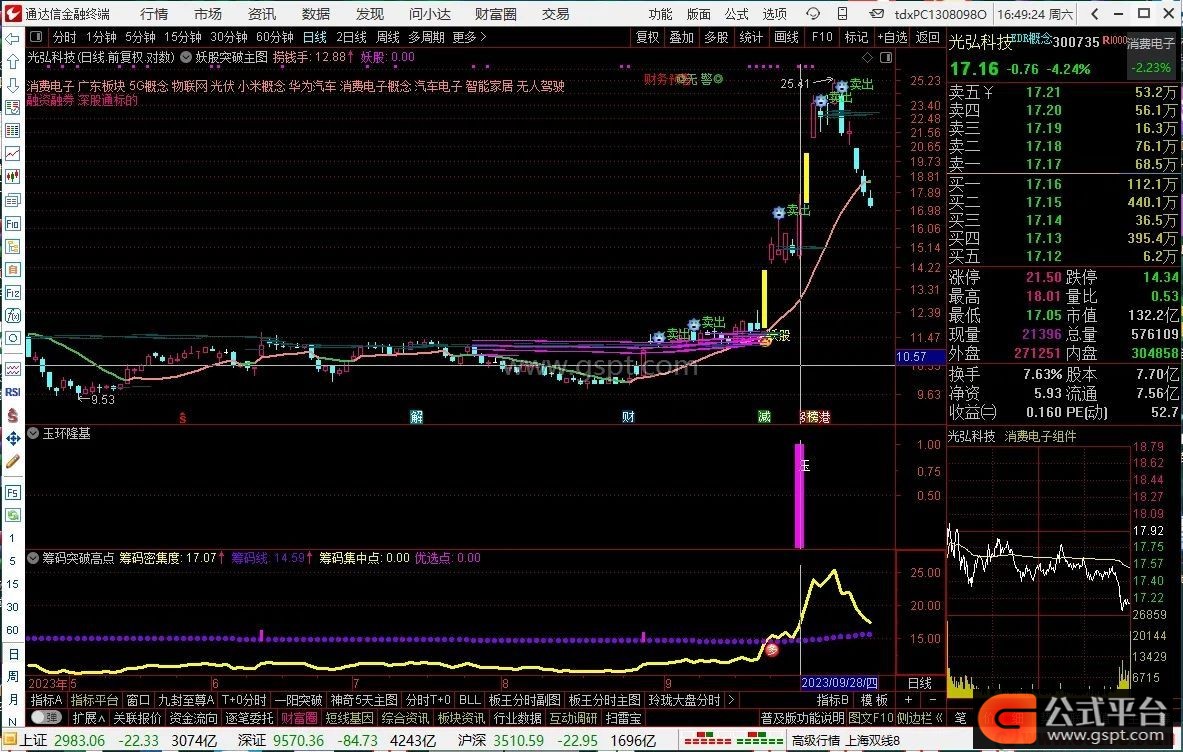
Task: Add stock via +自选 button
Action: point(892,37)
